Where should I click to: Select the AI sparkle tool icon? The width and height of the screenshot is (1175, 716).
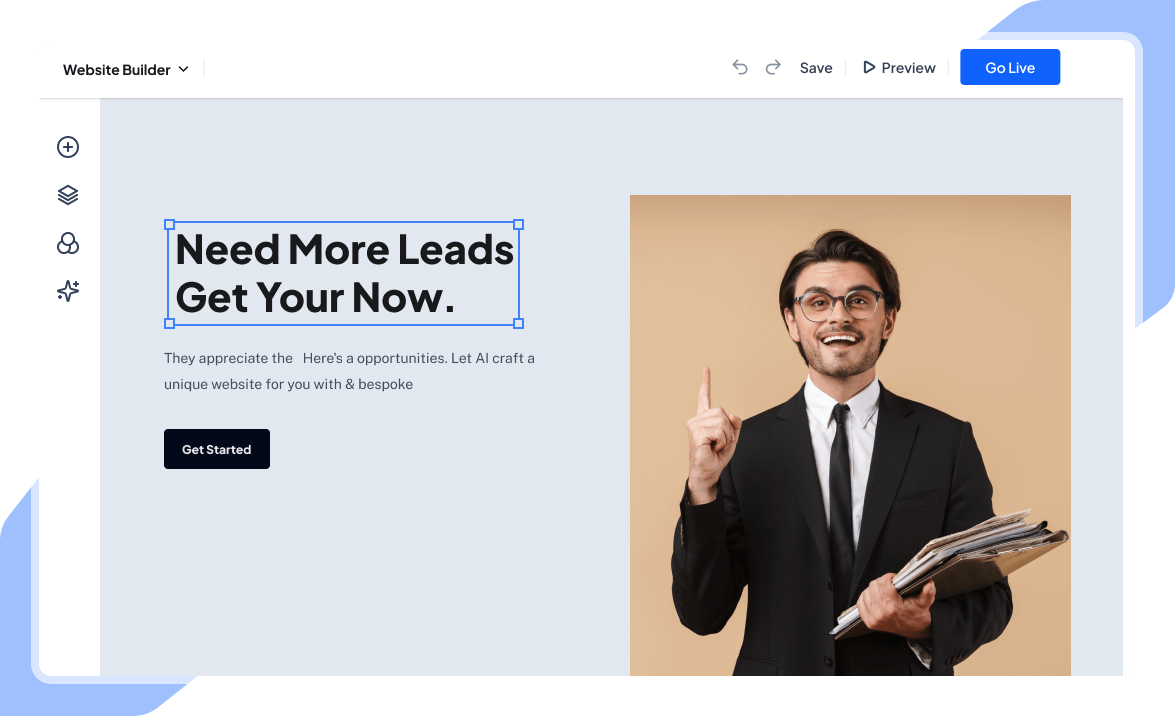(67, 291)
